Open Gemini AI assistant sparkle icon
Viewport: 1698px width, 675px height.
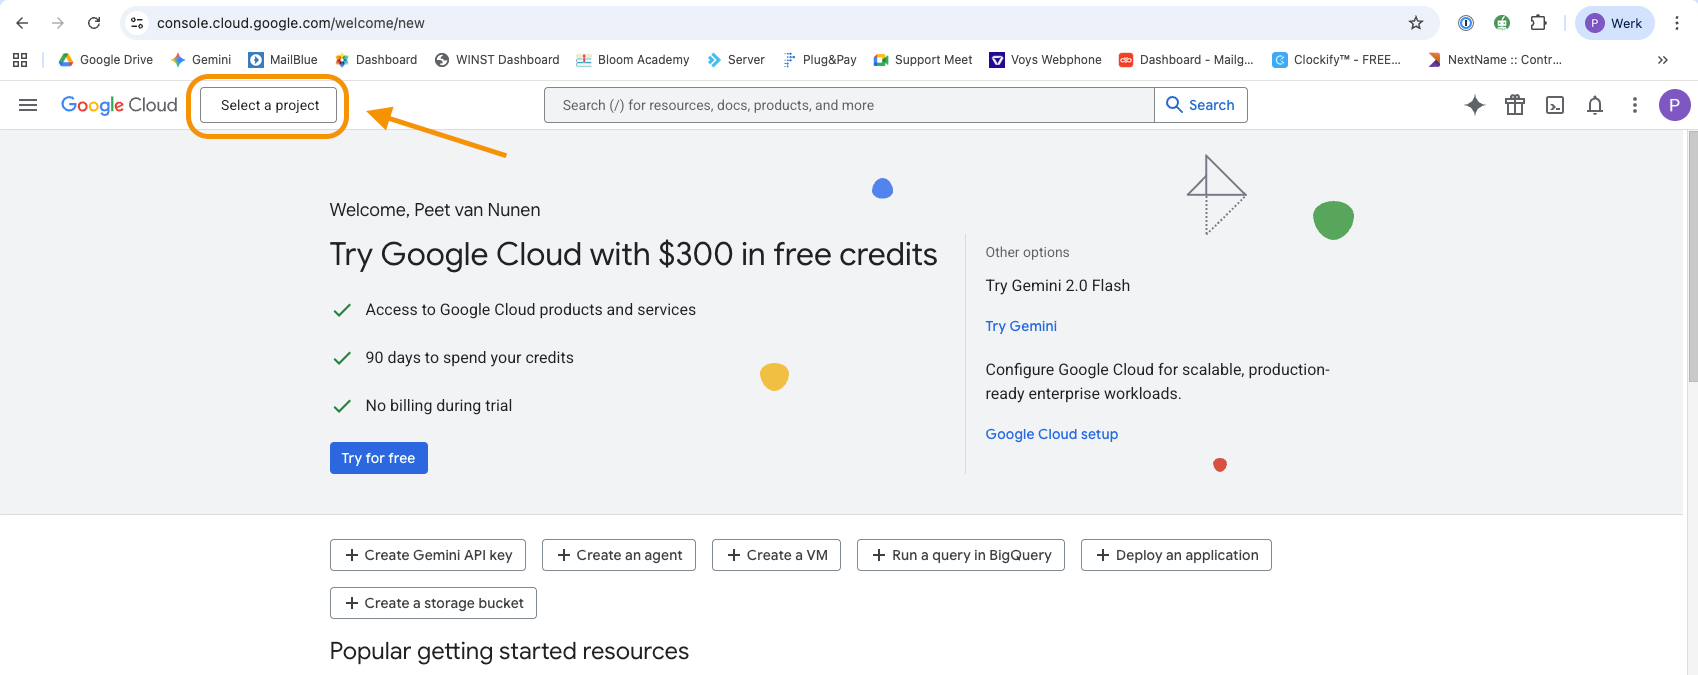click(1474, 105)
